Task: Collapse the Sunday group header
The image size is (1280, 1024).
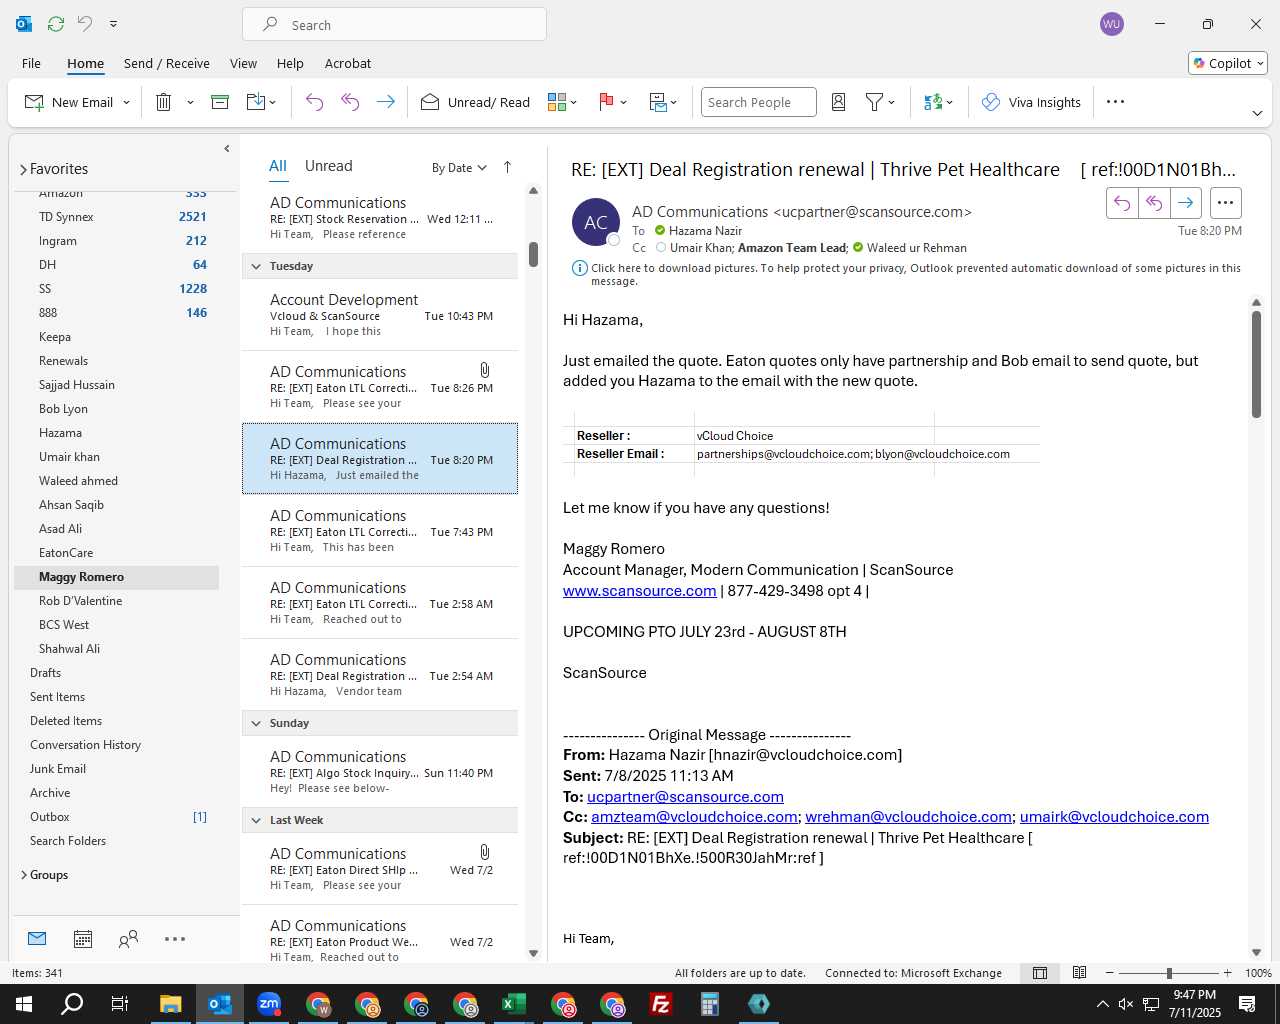Action: 256,723
